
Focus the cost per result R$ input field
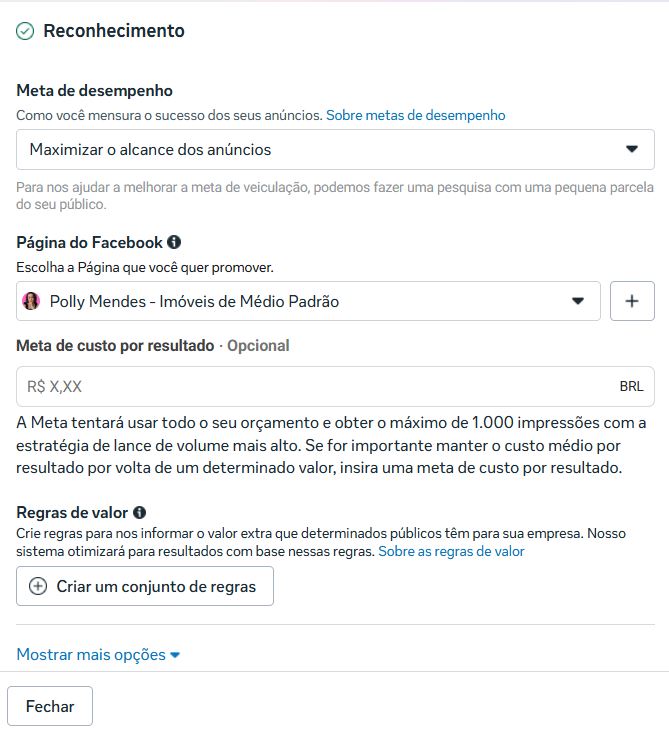310,386
